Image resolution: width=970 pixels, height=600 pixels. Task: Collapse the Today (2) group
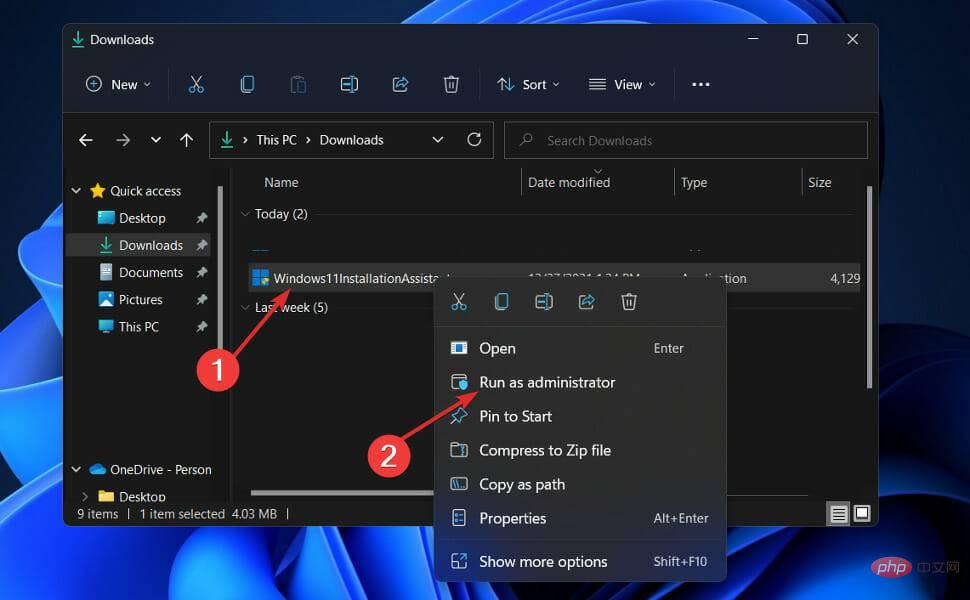(x=245, y=214)
